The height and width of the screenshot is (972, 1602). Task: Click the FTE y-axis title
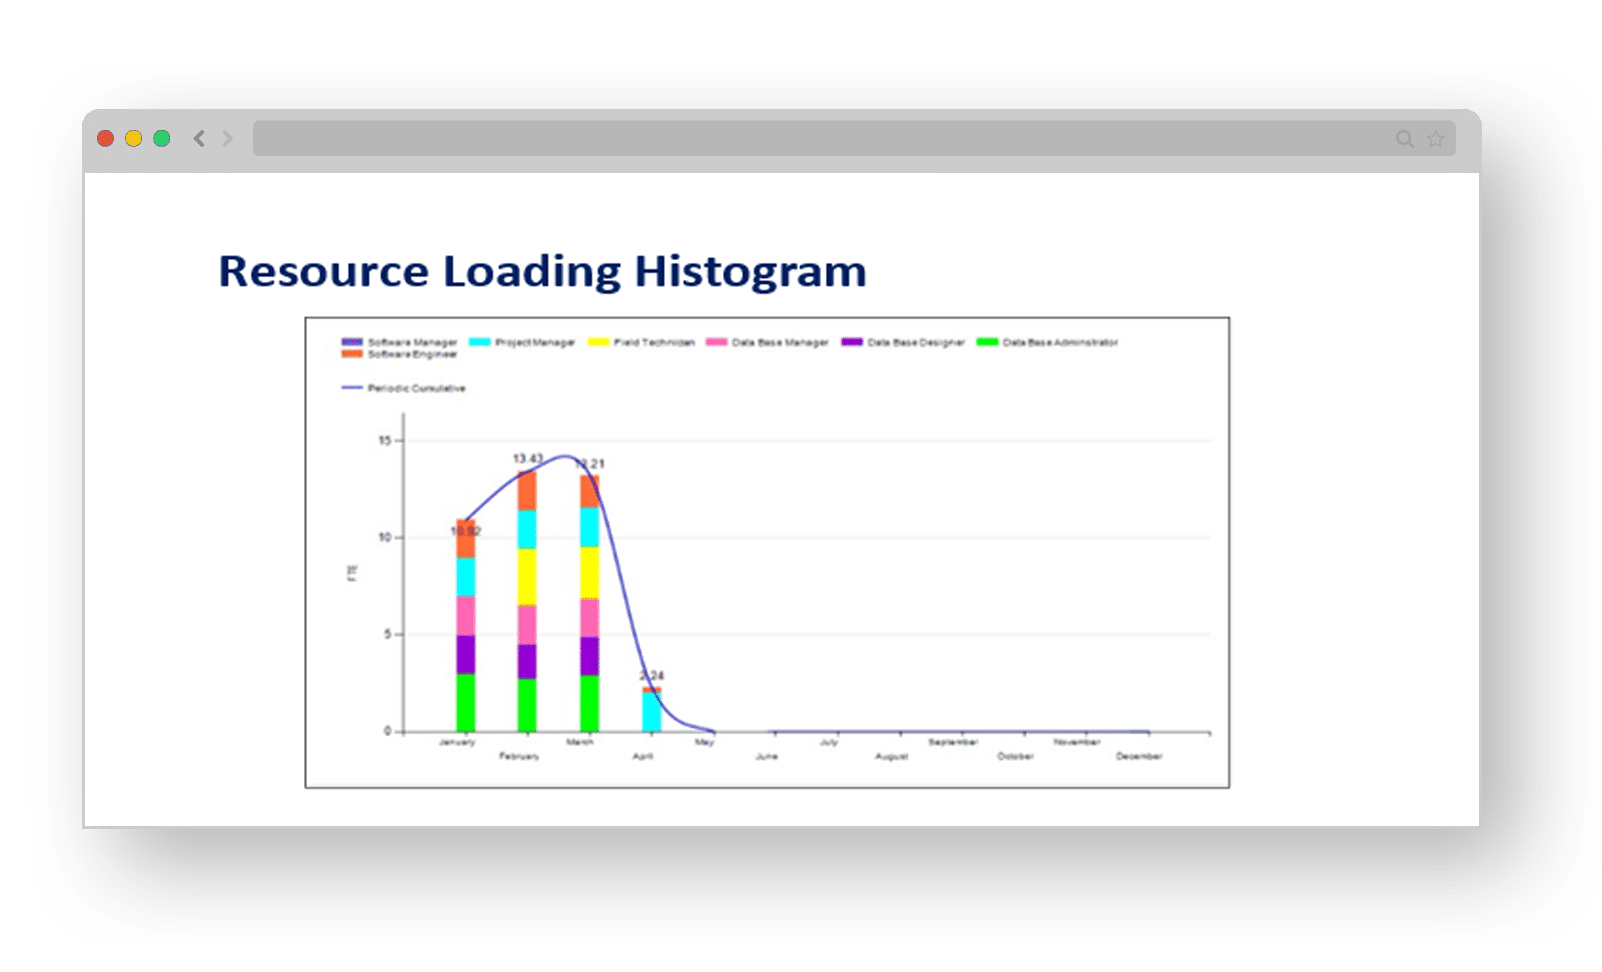(x=351, y=573)
